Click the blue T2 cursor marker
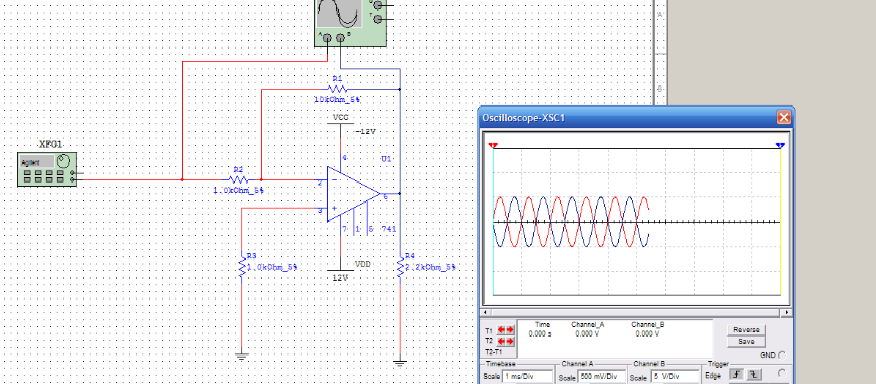The height and width of the screenshot is (384, 876). point(780,145)
